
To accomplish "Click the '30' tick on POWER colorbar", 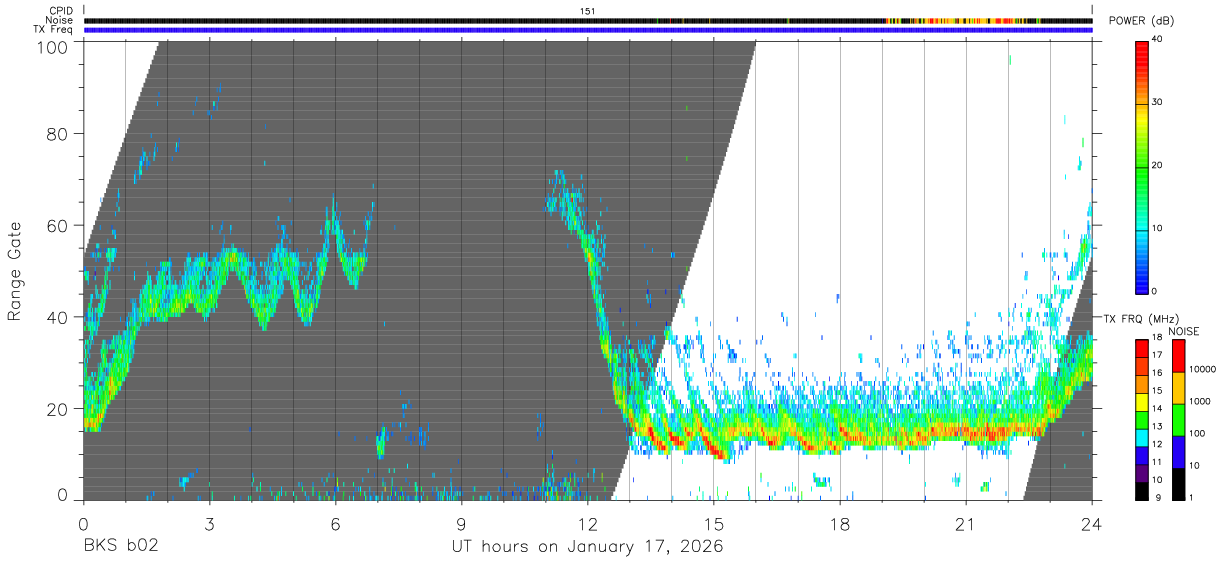I will coord(1159,103).
